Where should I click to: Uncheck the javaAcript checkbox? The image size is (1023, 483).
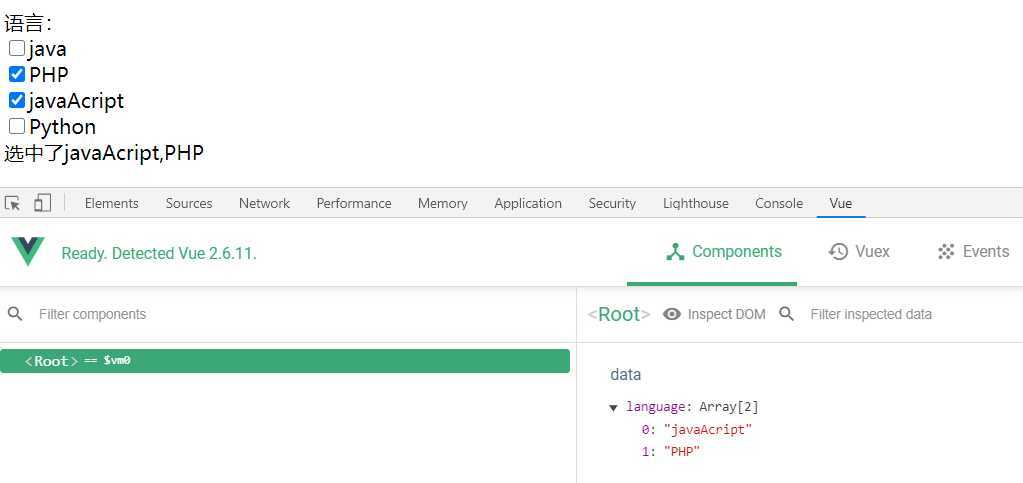click(17, 100)
